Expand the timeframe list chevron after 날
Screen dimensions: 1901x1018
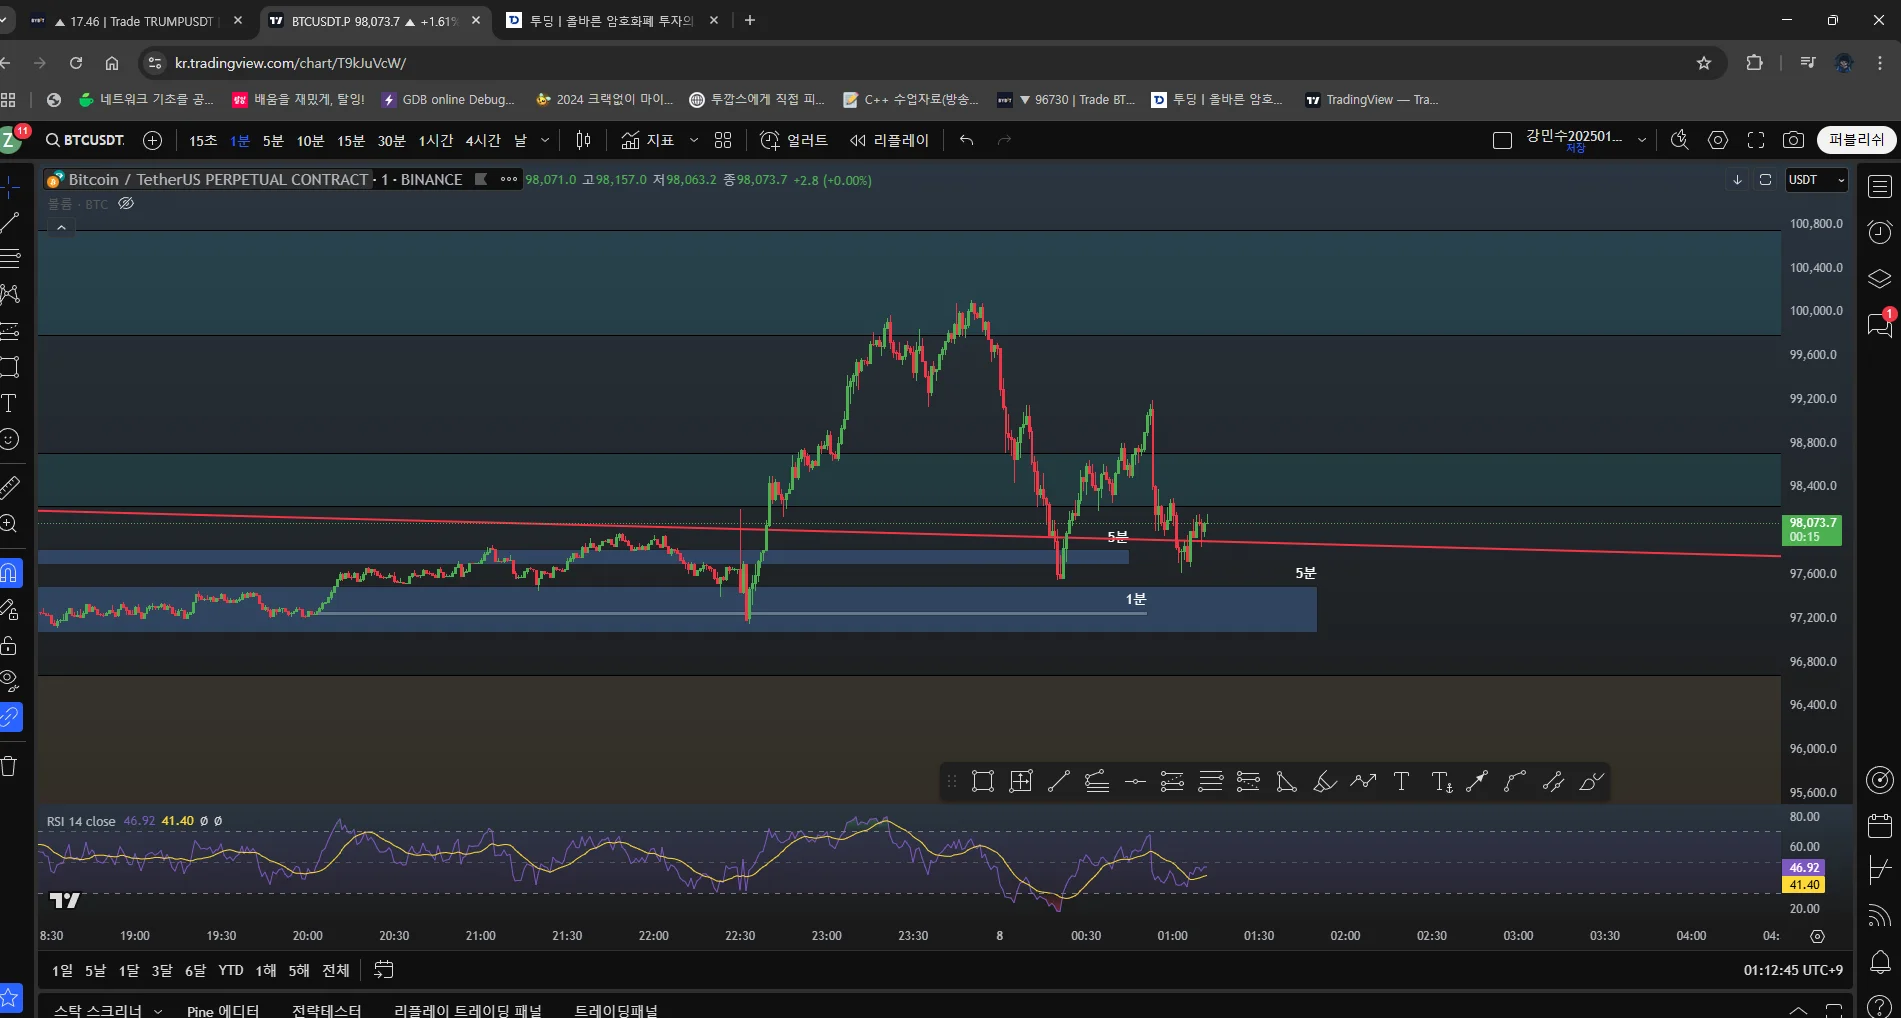point(545,140)
